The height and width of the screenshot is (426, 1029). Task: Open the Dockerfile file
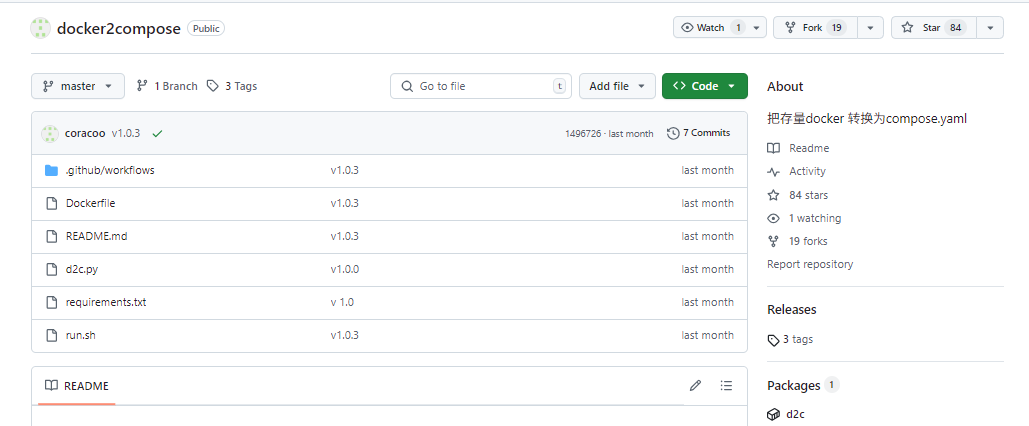click(91, 203)
